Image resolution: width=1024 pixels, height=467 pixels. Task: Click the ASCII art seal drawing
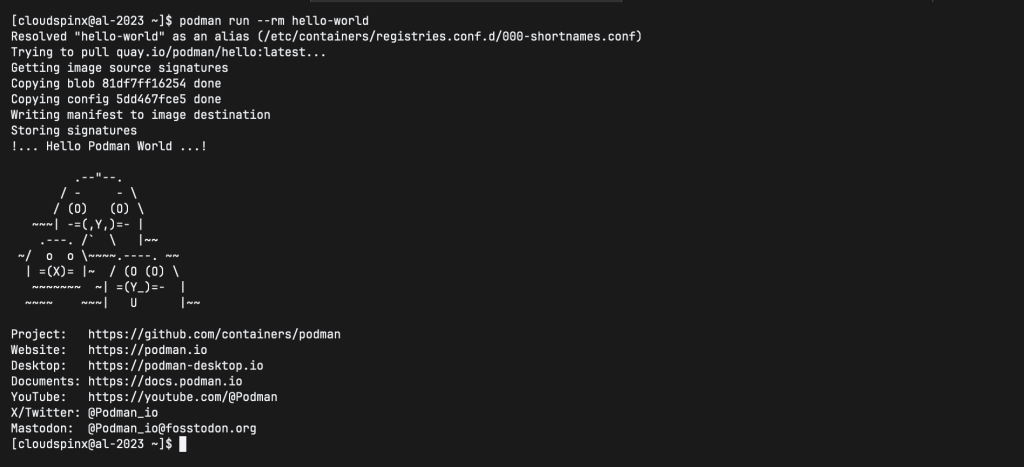click(106, 239)
